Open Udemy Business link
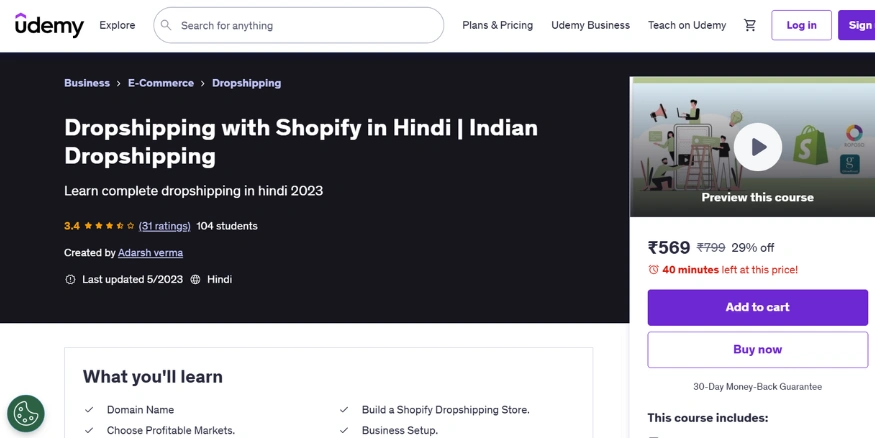The width and height of the screenshot is (875, 438). (x=590, y=25)
